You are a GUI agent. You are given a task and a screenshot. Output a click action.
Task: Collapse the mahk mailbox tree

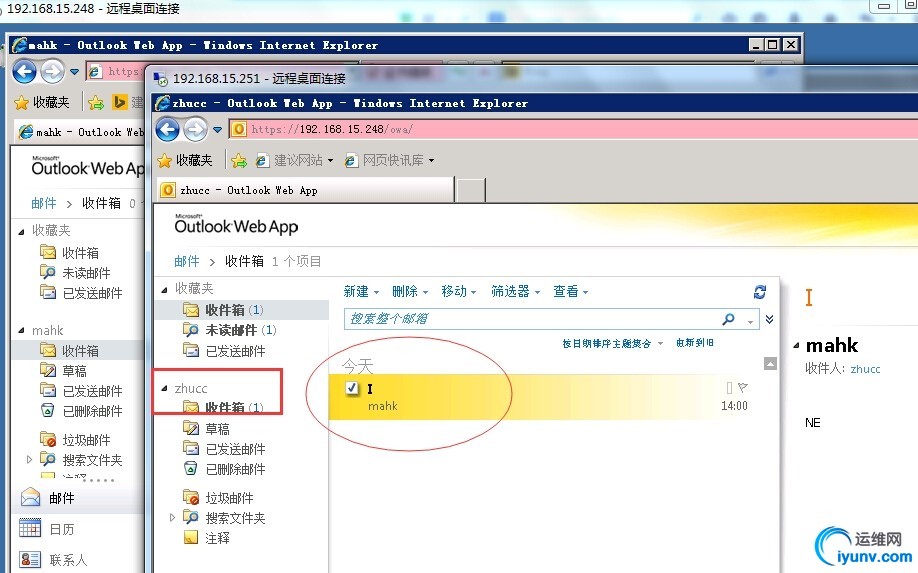(x=22, y=331)
